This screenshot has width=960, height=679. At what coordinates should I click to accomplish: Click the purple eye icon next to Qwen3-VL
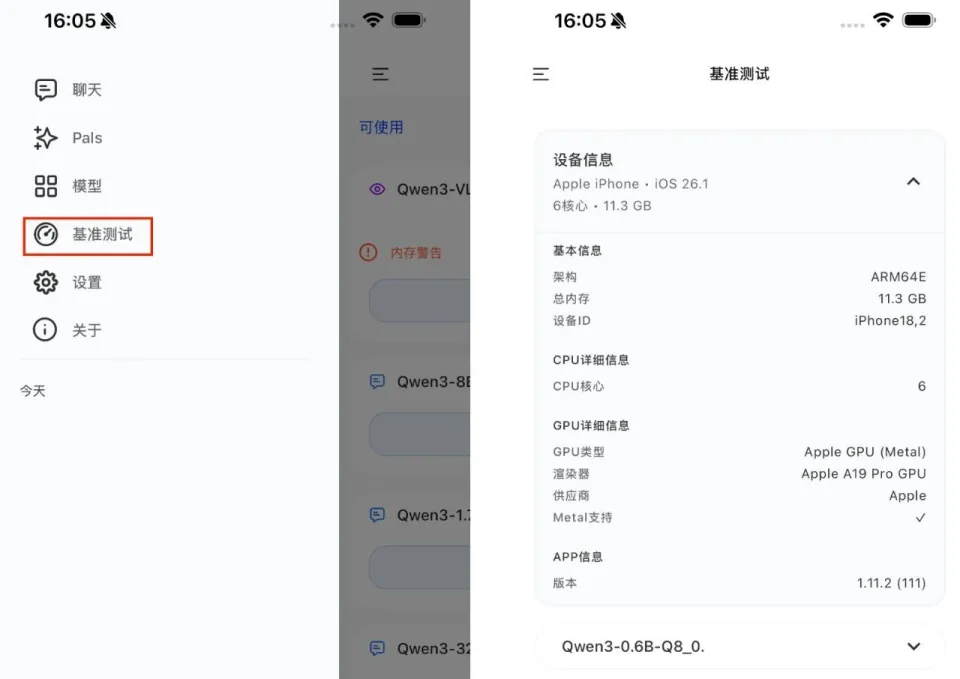point(377,189)
